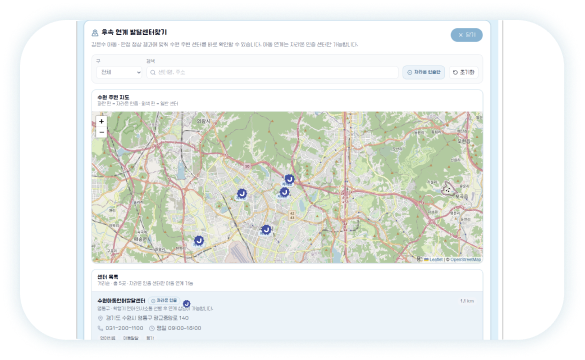Open the district dropdown set to 전체
This screenshot has width=585, height=360.
(x=119, y=72)
